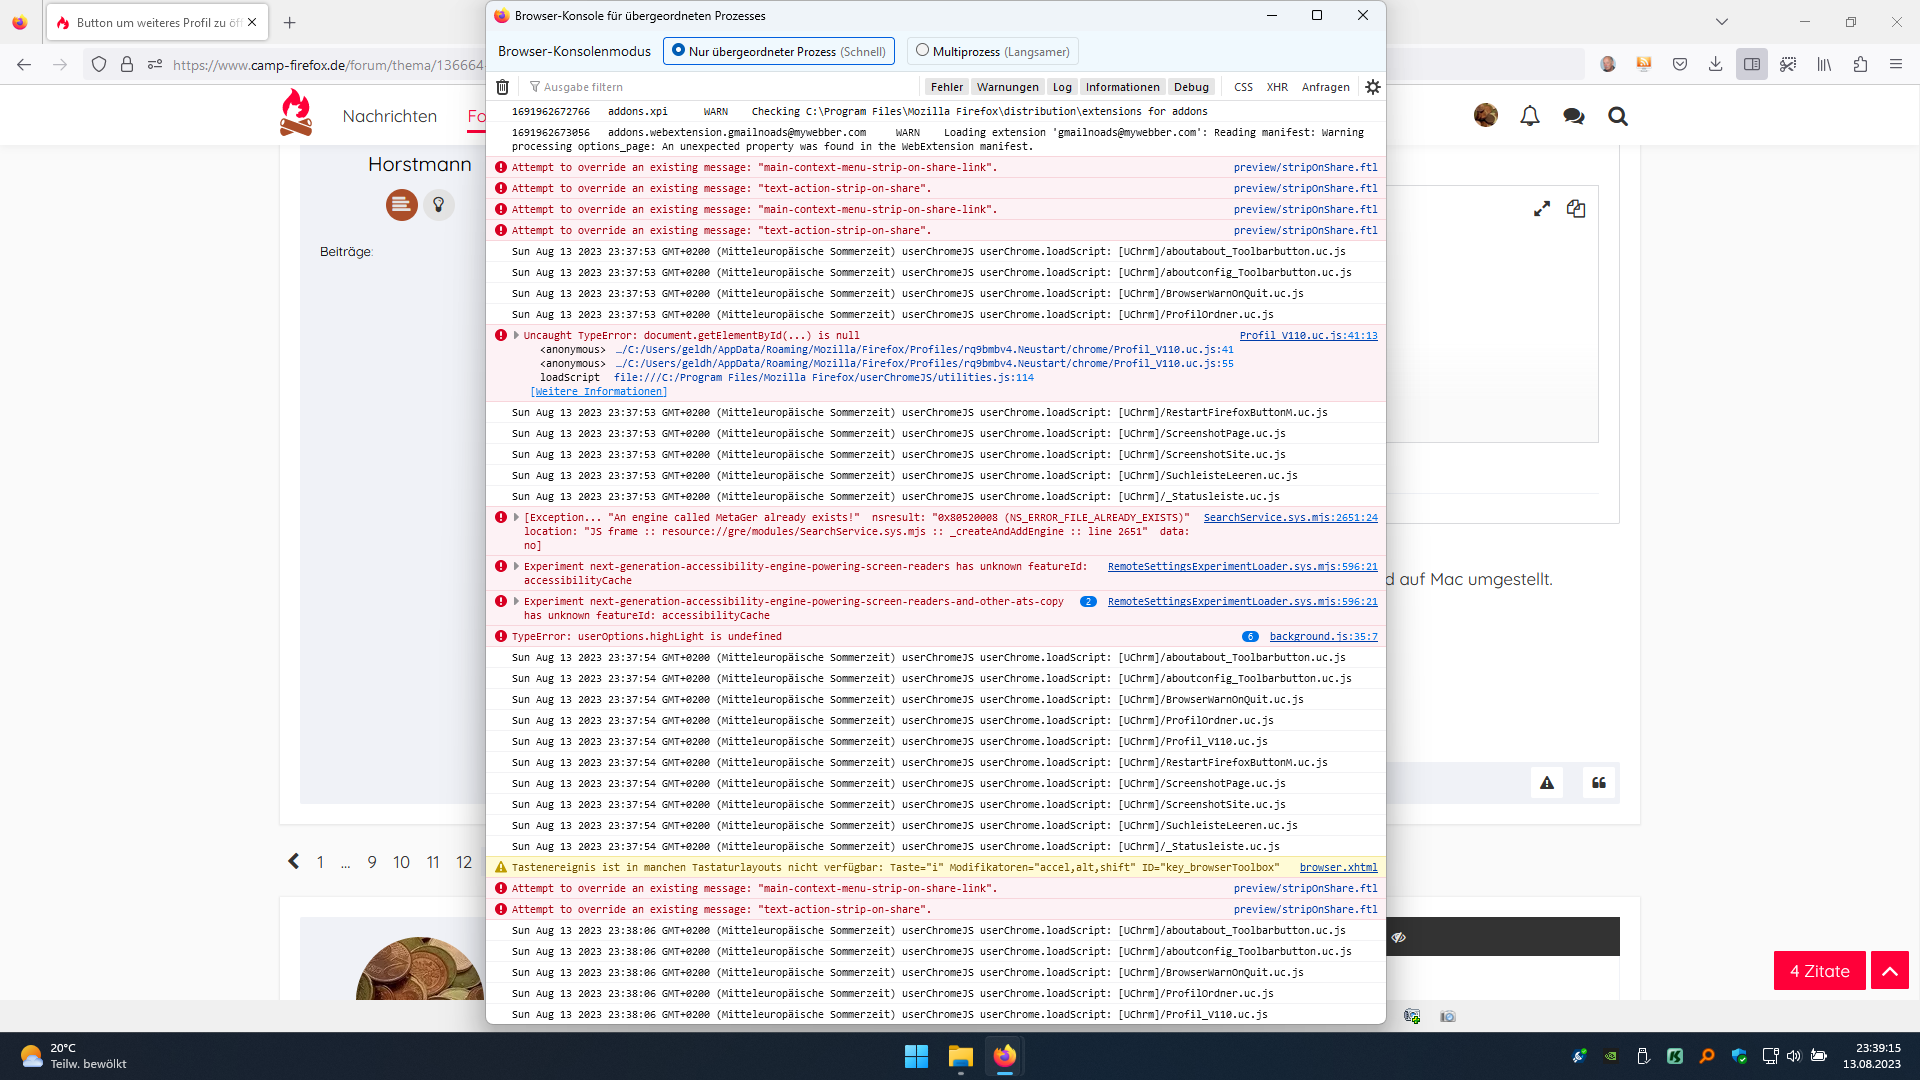Open Nachrichten forum menu item
The width and height of the screenshot is (1920, 1080).
tap(389, 116)
